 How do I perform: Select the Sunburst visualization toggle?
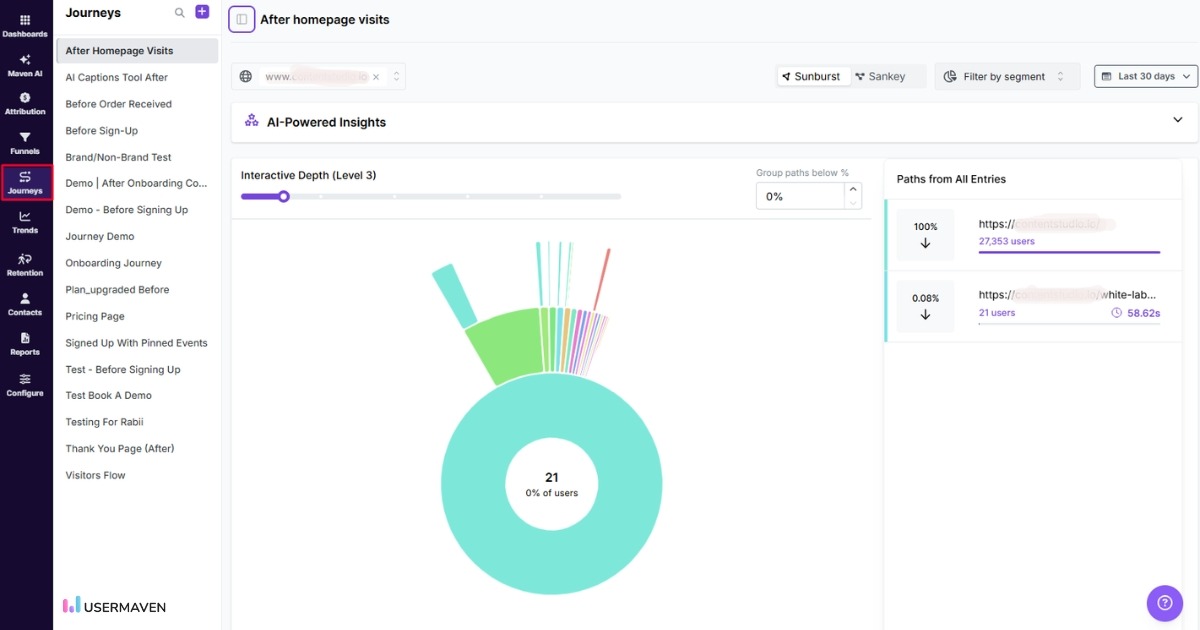click(x=815, y=75)
